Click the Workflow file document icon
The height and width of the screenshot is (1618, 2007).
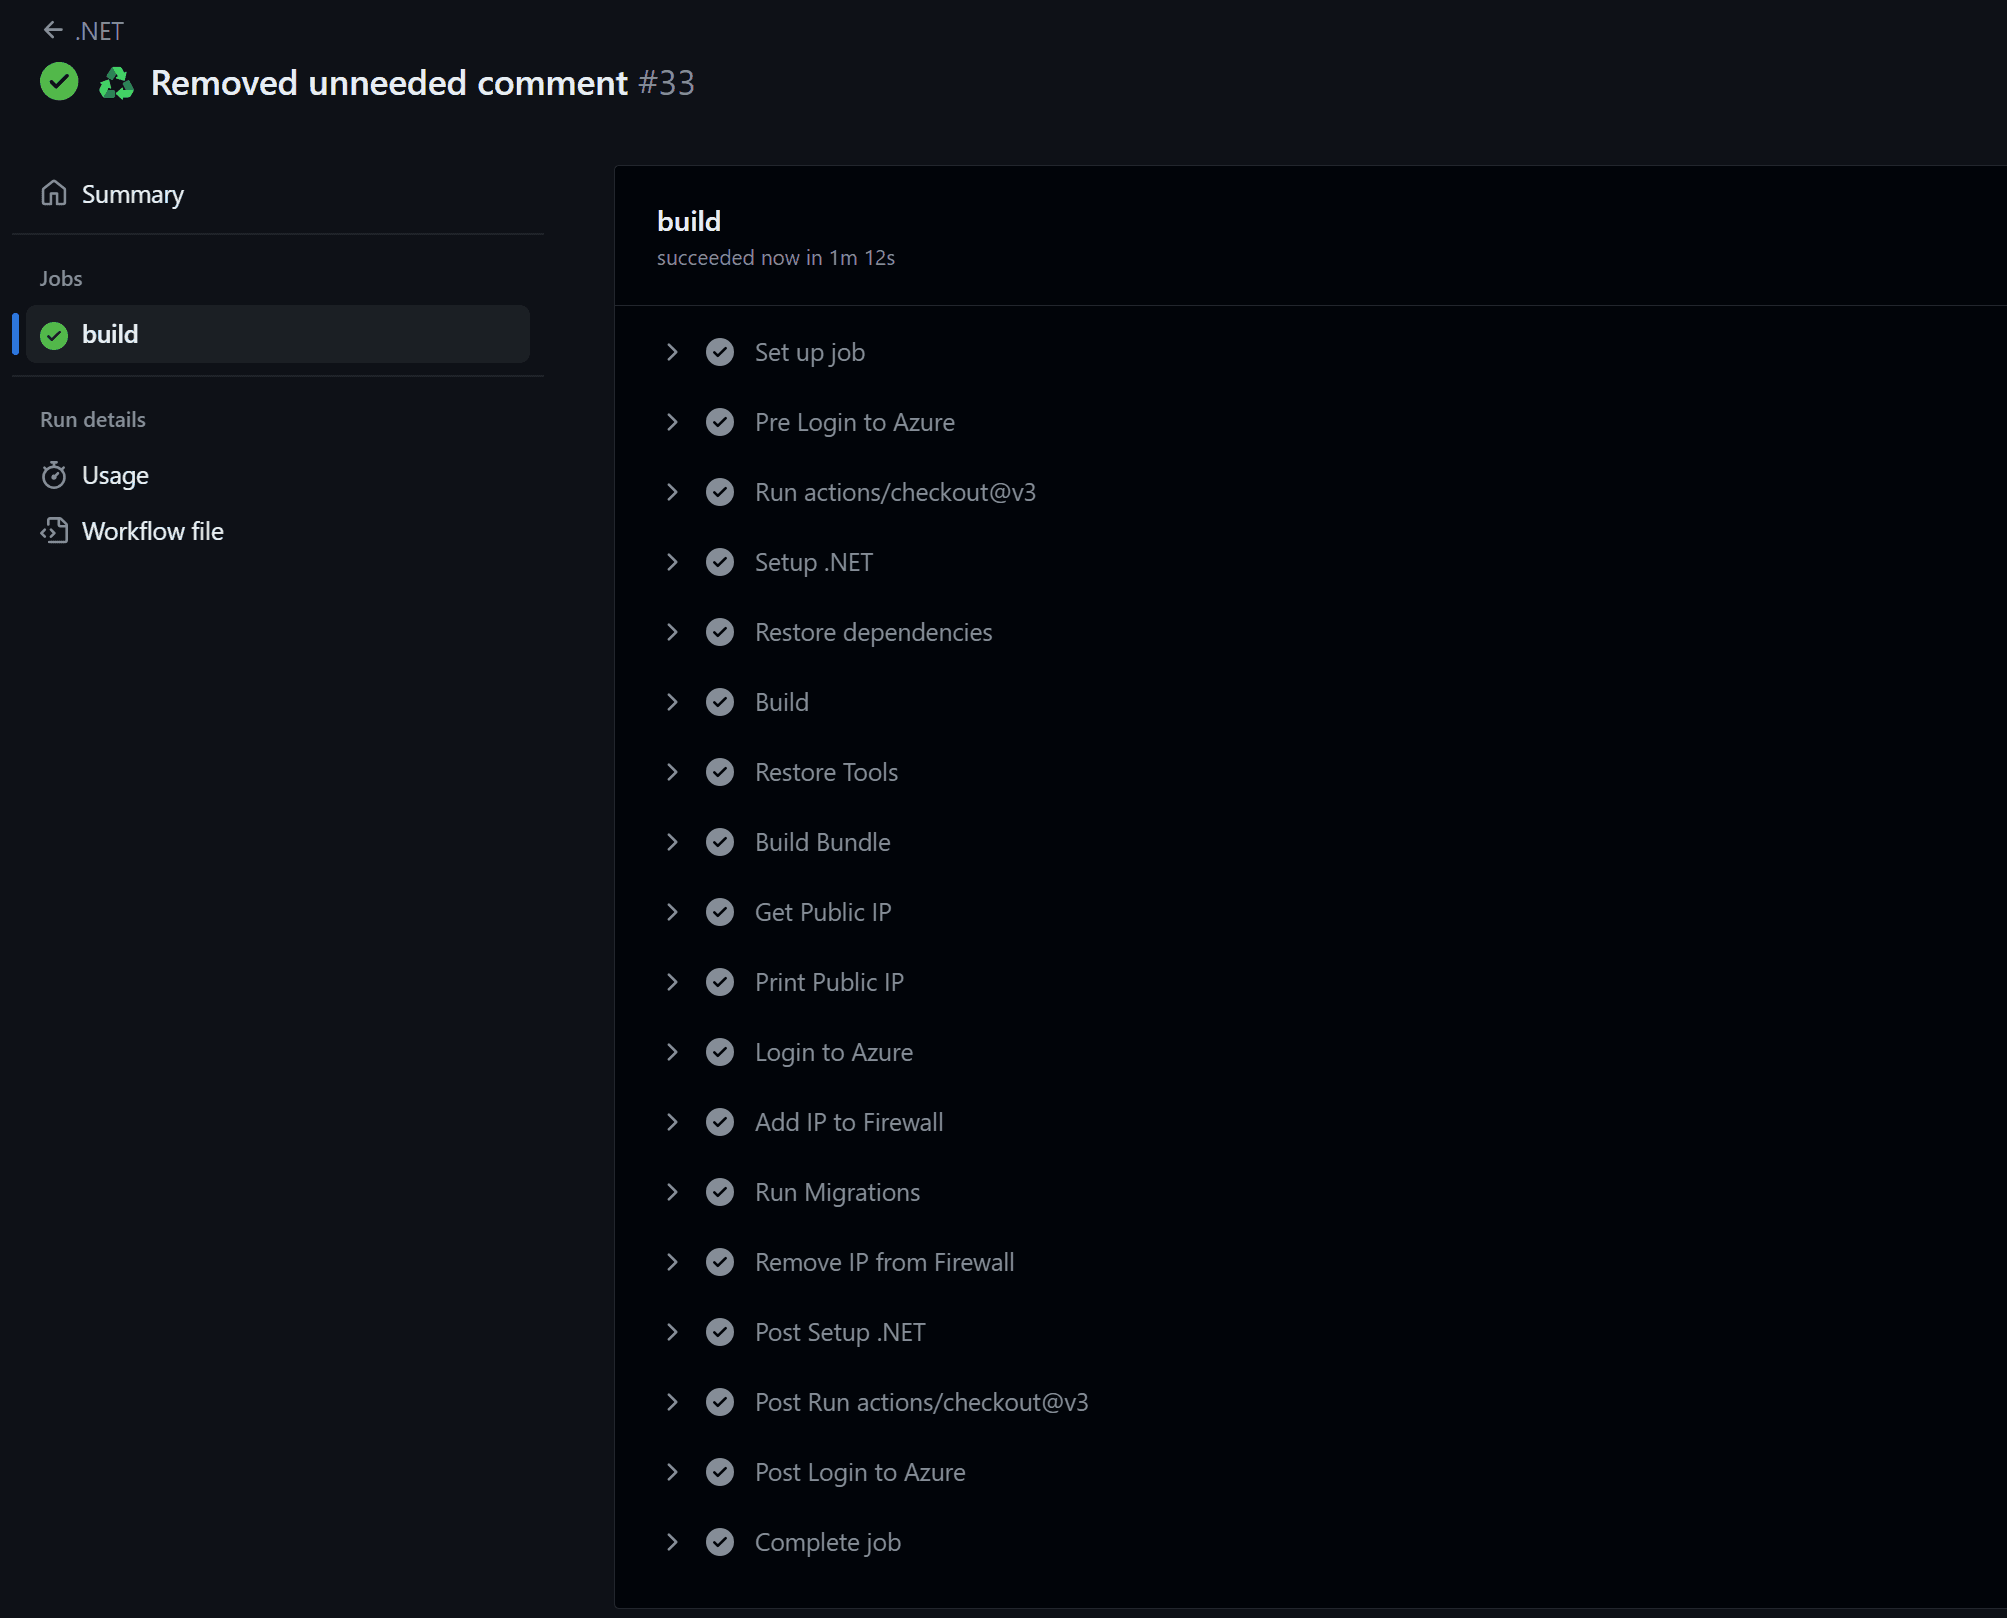coord(54,530)
